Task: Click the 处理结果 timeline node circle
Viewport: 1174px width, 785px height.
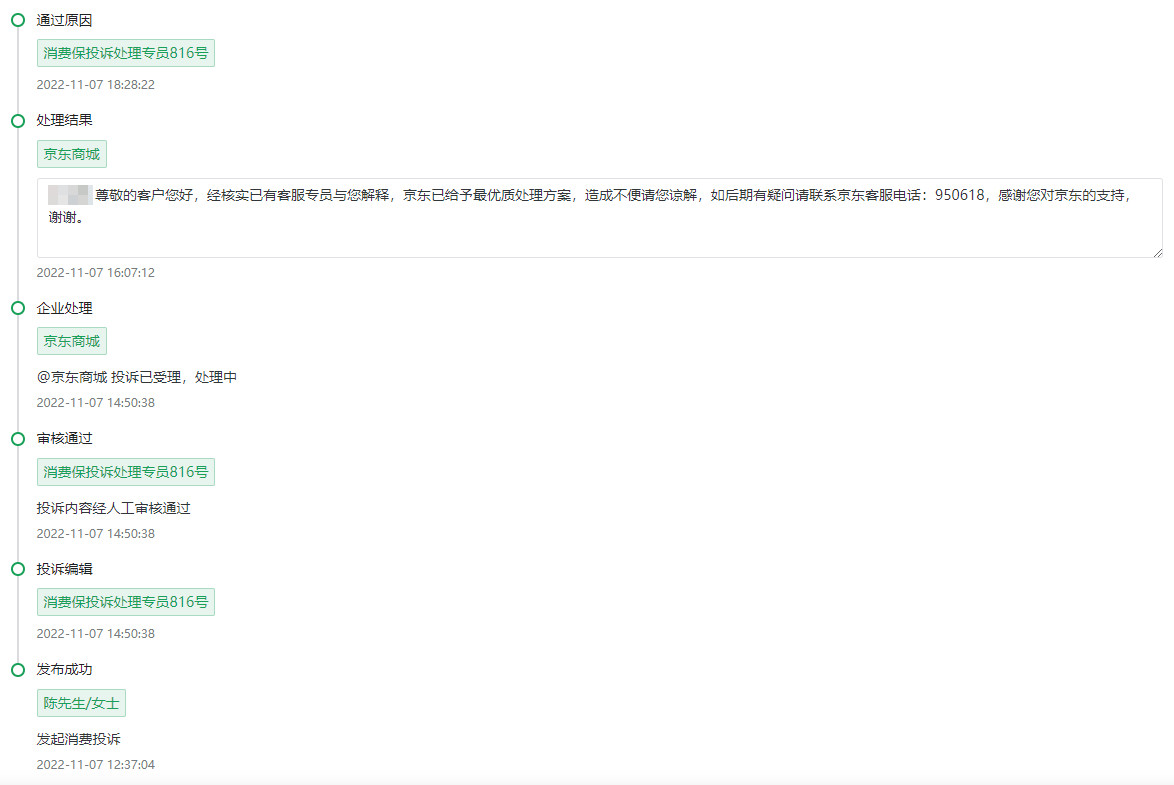Action: point(18,121)
